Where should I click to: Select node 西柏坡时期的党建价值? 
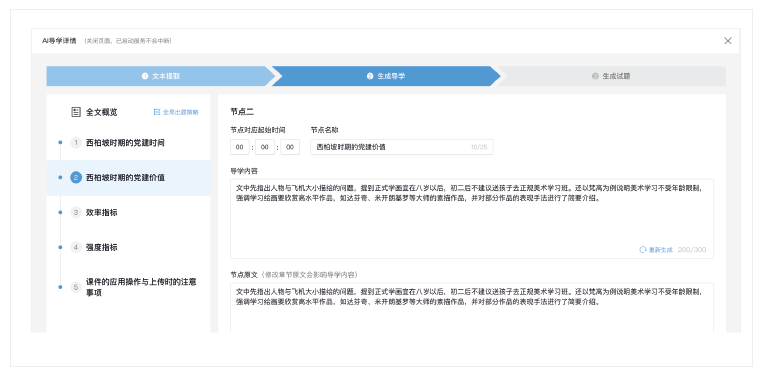click(x=128, y=178)
